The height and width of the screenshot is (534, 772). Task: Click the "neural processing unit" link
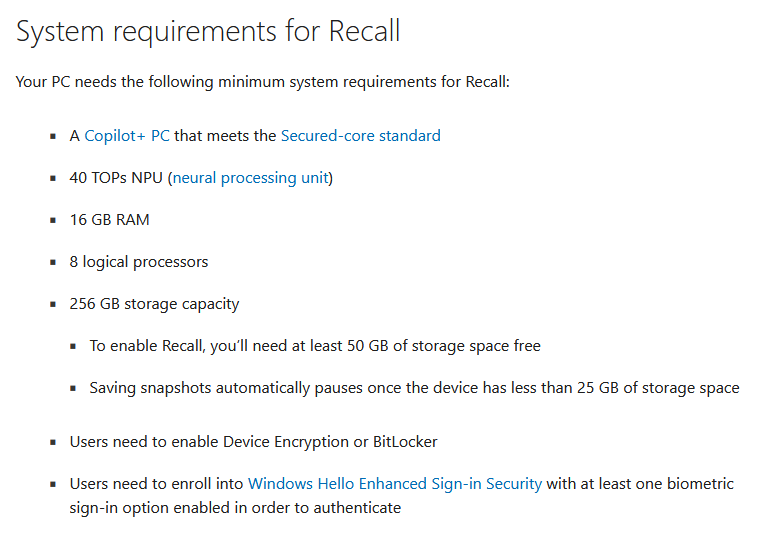(250, 178)
